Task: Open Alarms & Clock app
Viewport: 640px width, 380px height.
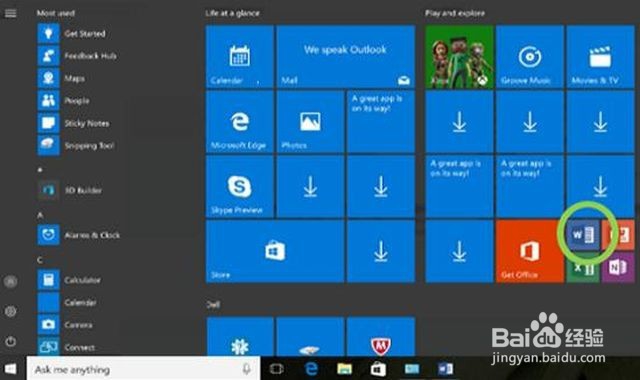Action: 80,235
